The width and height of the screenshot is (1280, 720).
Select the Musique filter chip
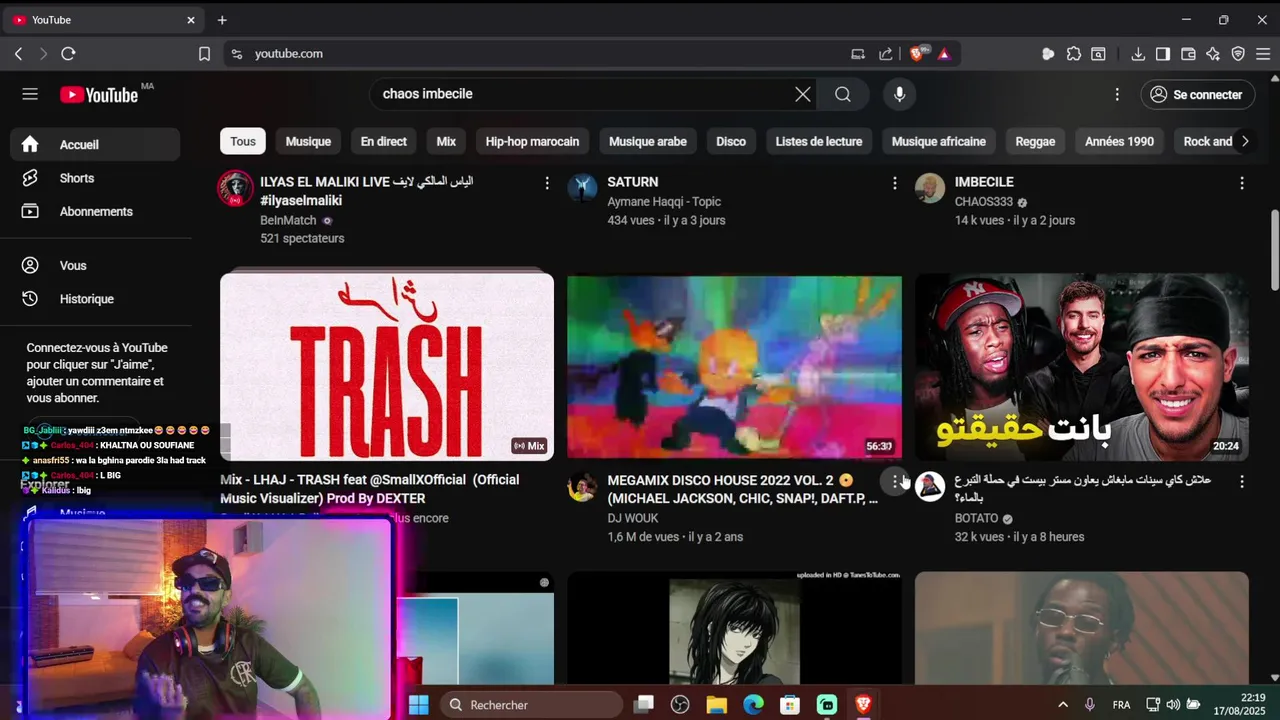[308, 142]
